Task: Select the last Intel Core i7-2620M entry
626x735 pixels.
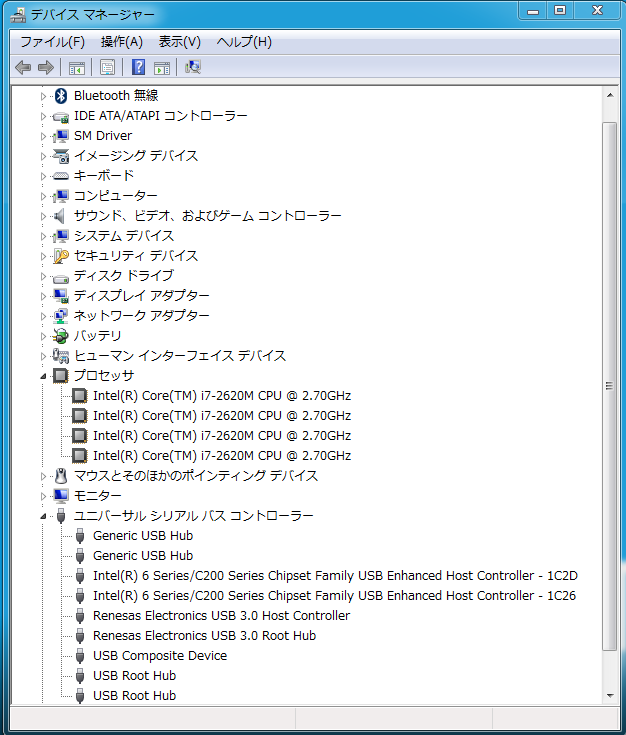Action: [222, 456]
